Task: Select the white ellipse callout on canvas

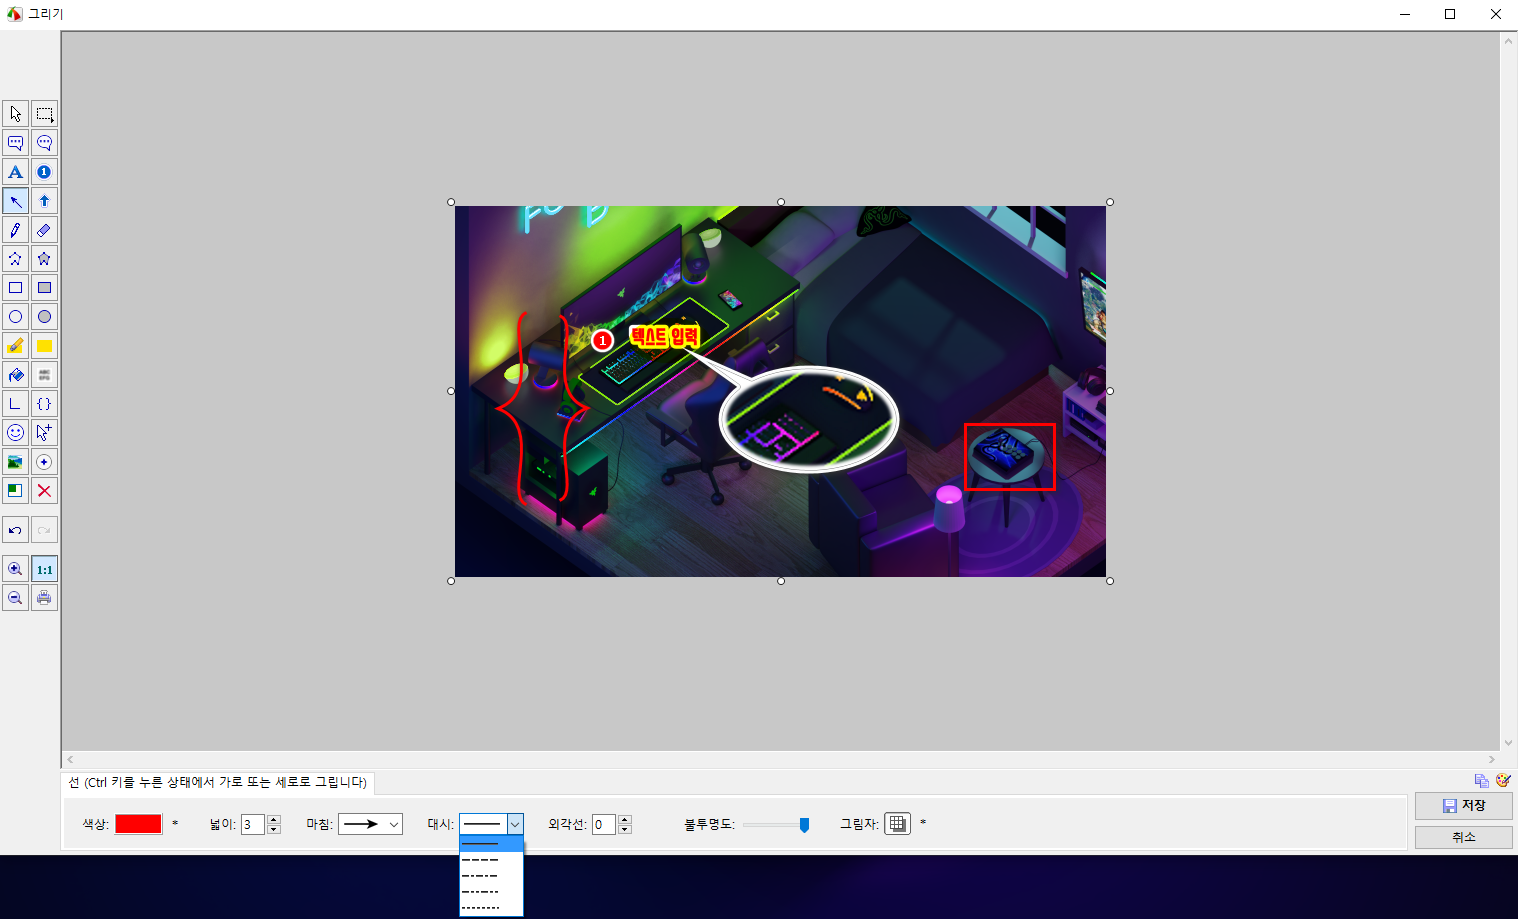Action: [809, 420]
